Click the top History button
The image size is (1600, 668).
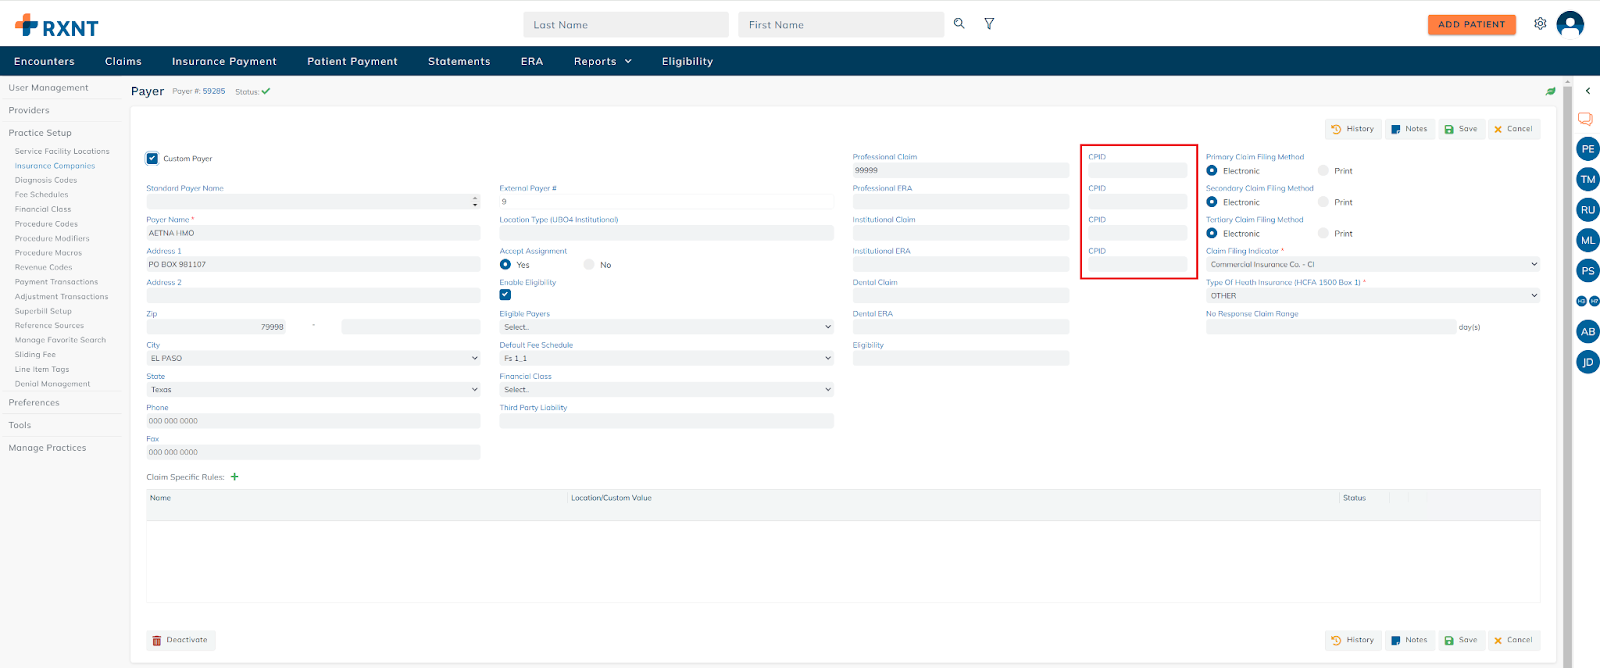[x=1353, y=129]
